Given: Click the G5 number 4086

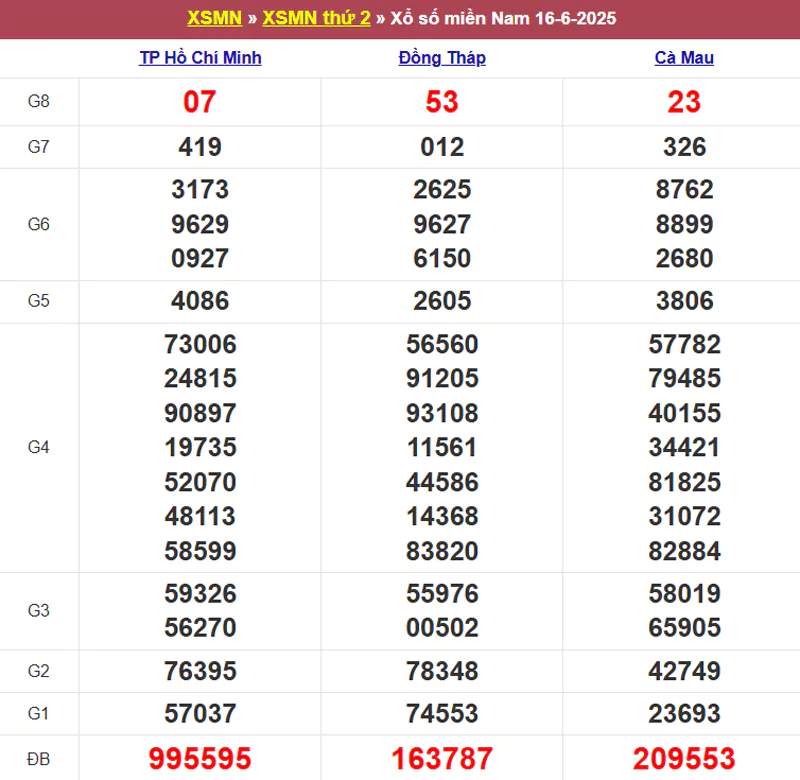Looking at the screenshot, I should tap(200, 300).
